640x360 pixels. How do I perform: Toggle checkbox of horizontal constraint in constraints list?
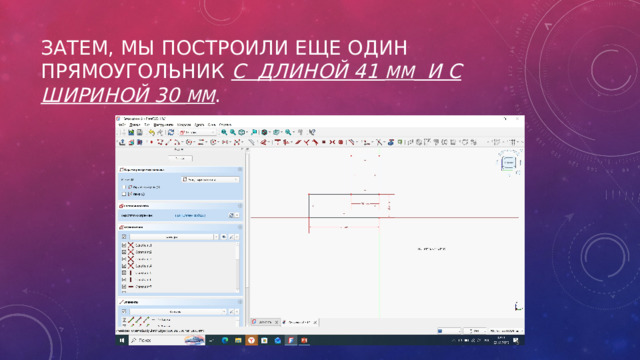124,287
